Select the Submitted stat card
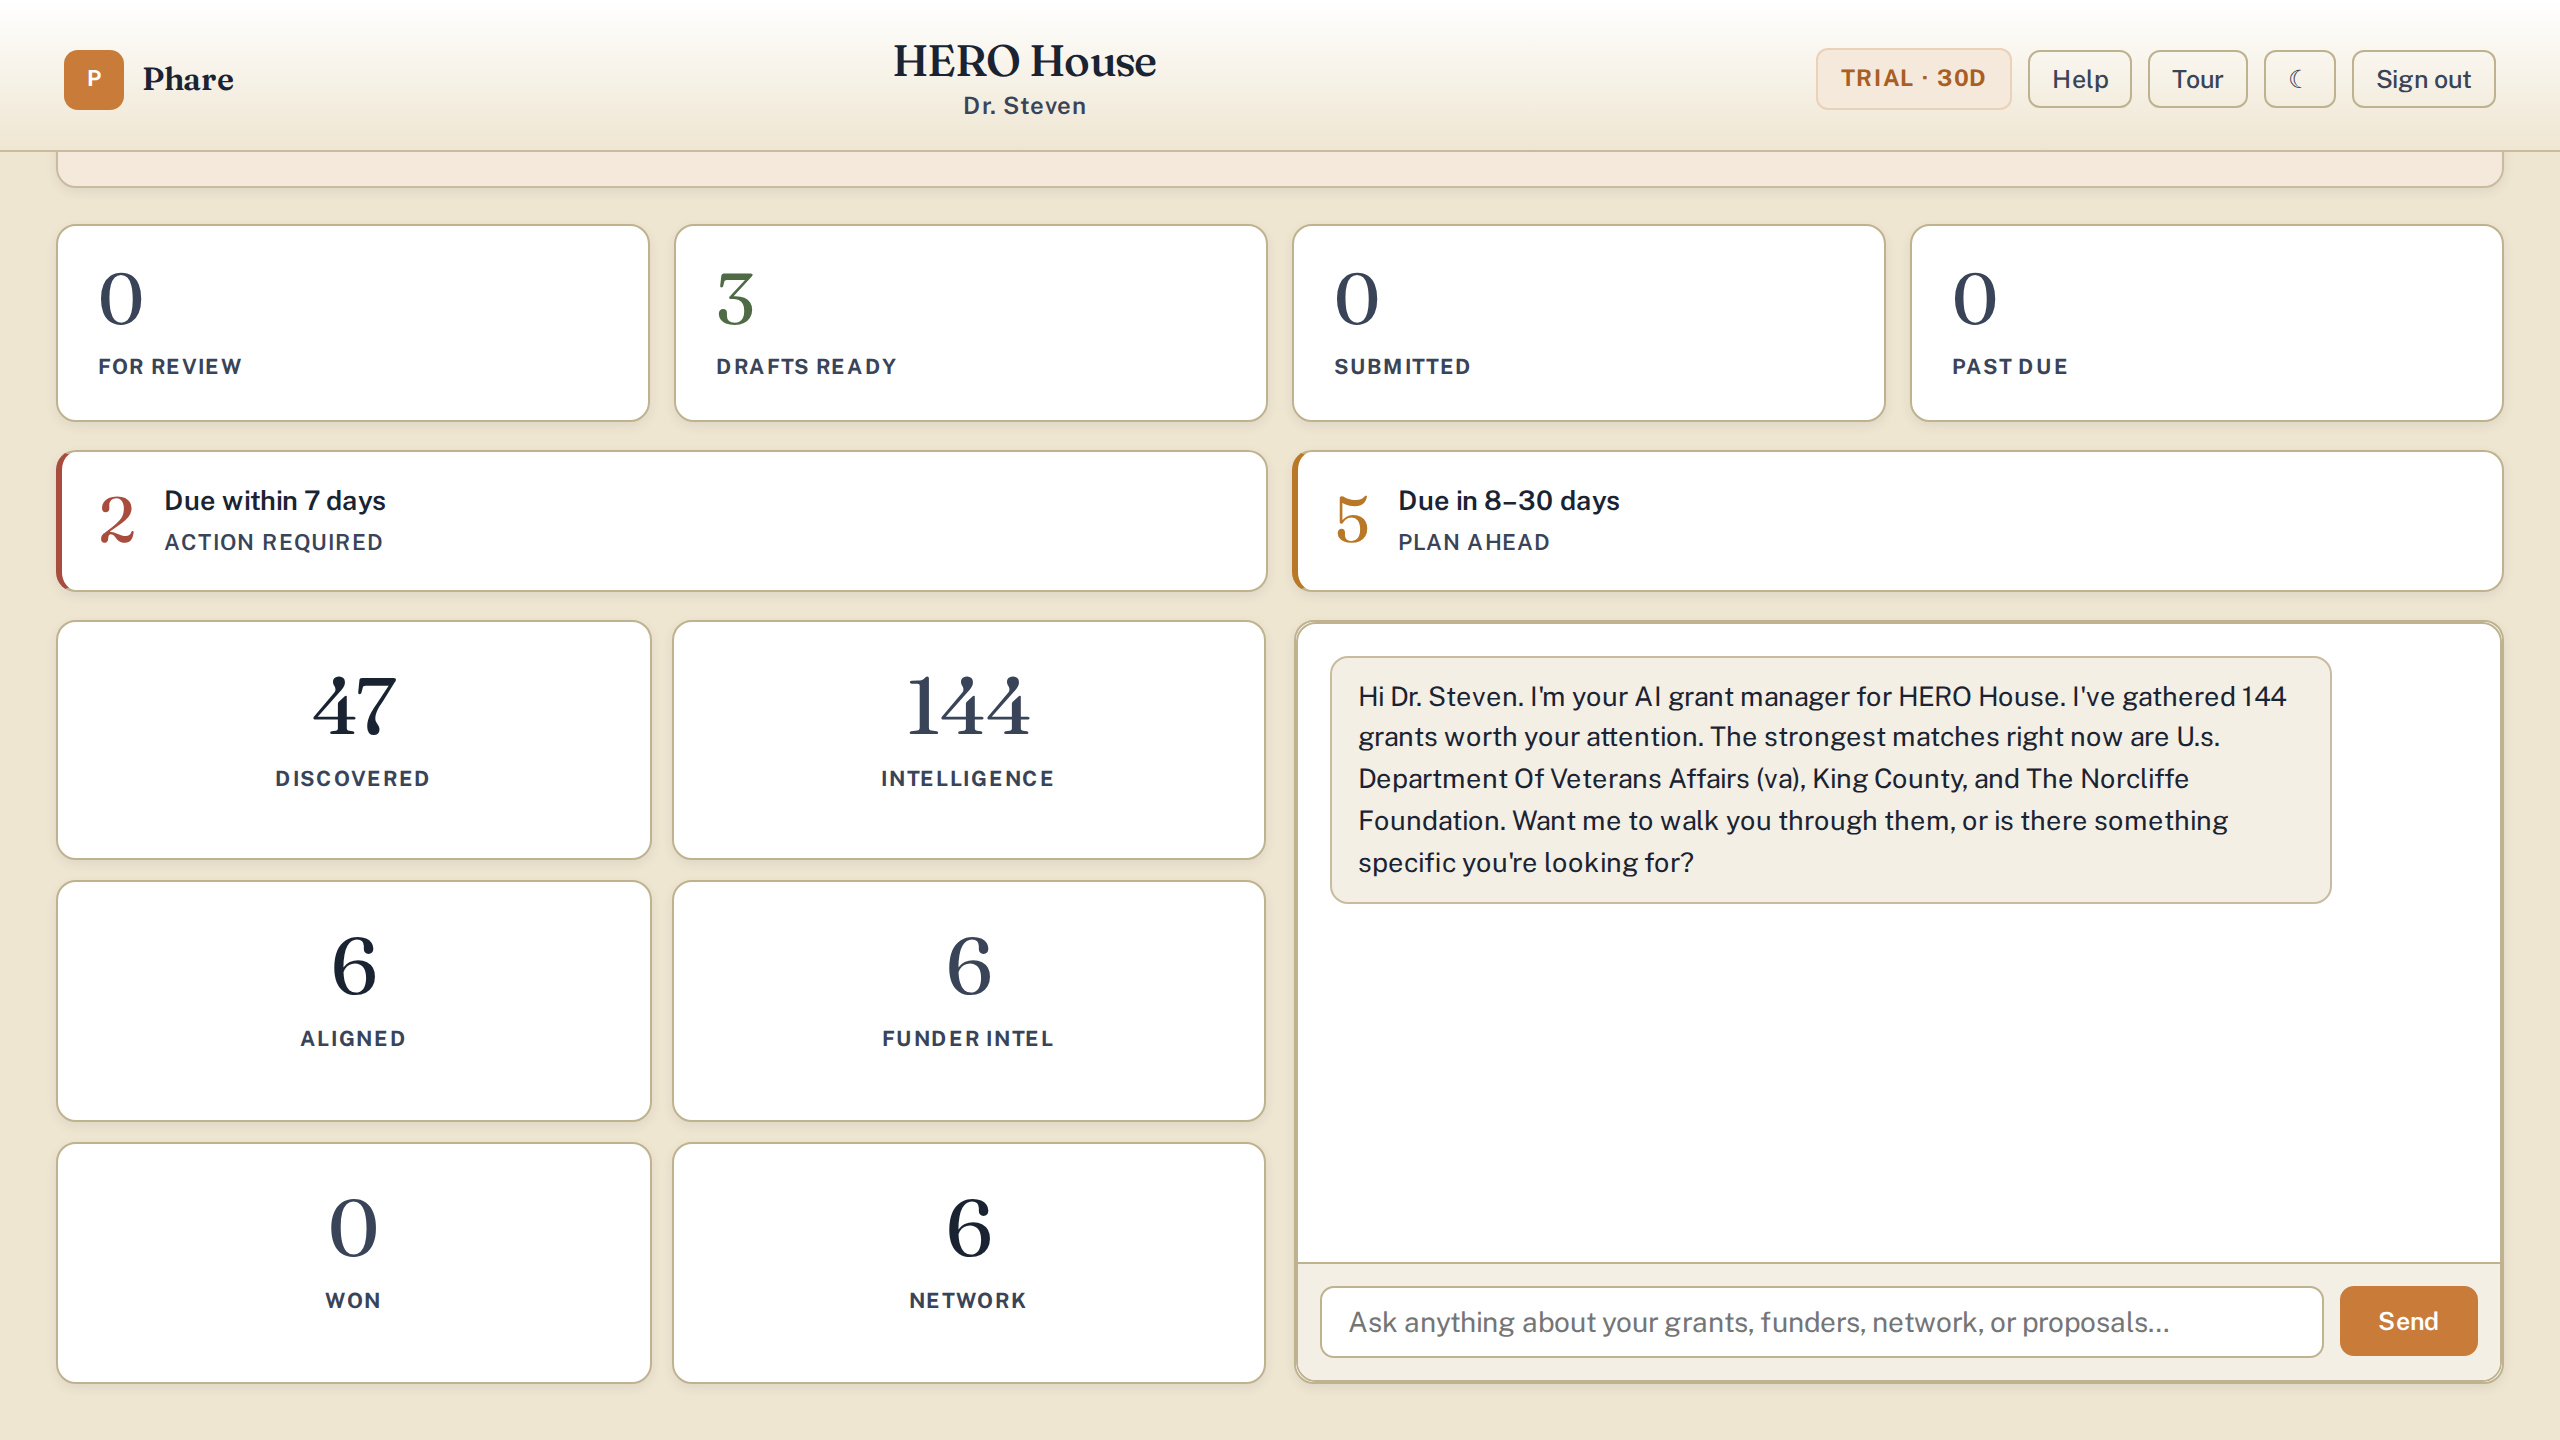Screen dimensions: 2560x1440 tap(1589, 323)
